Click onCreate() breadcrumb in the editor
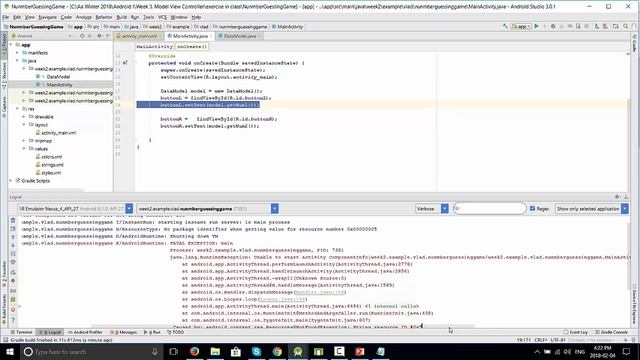Image resolution: width=640 pixels, height=360 pixels. click(x=192, y=47)
